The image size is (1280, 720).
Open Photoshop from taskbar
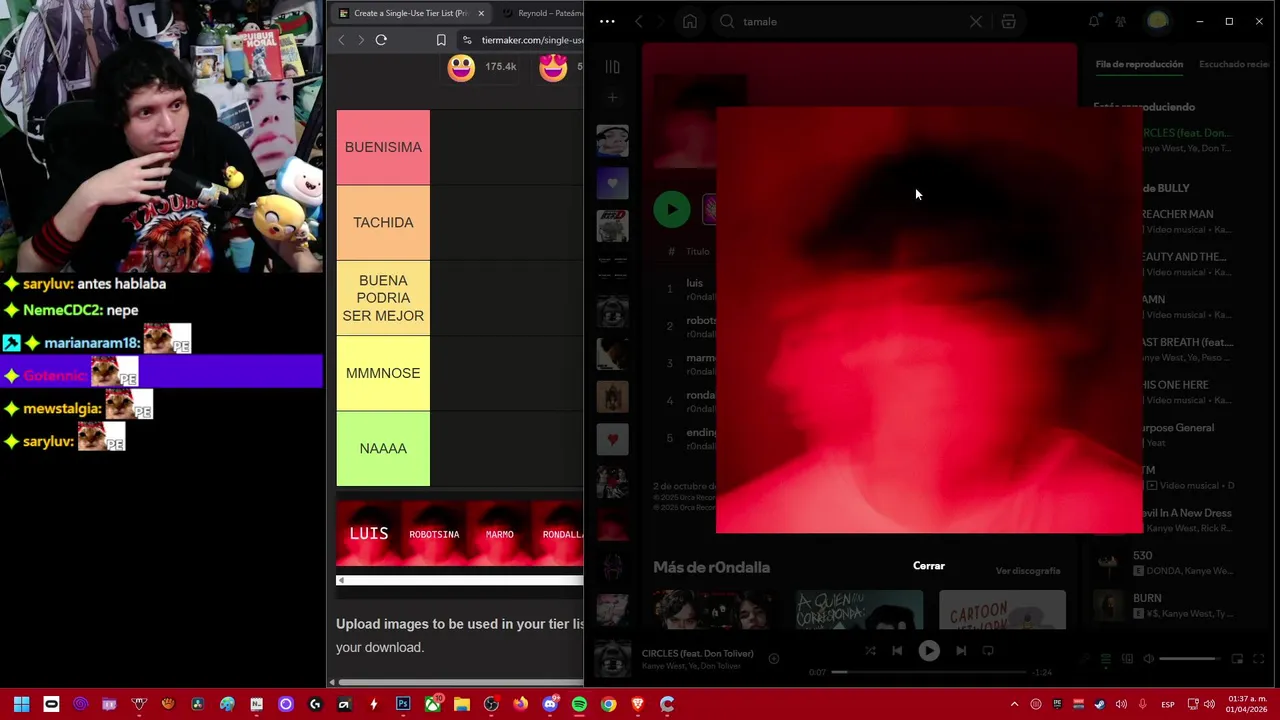click(x=403, y=704)
